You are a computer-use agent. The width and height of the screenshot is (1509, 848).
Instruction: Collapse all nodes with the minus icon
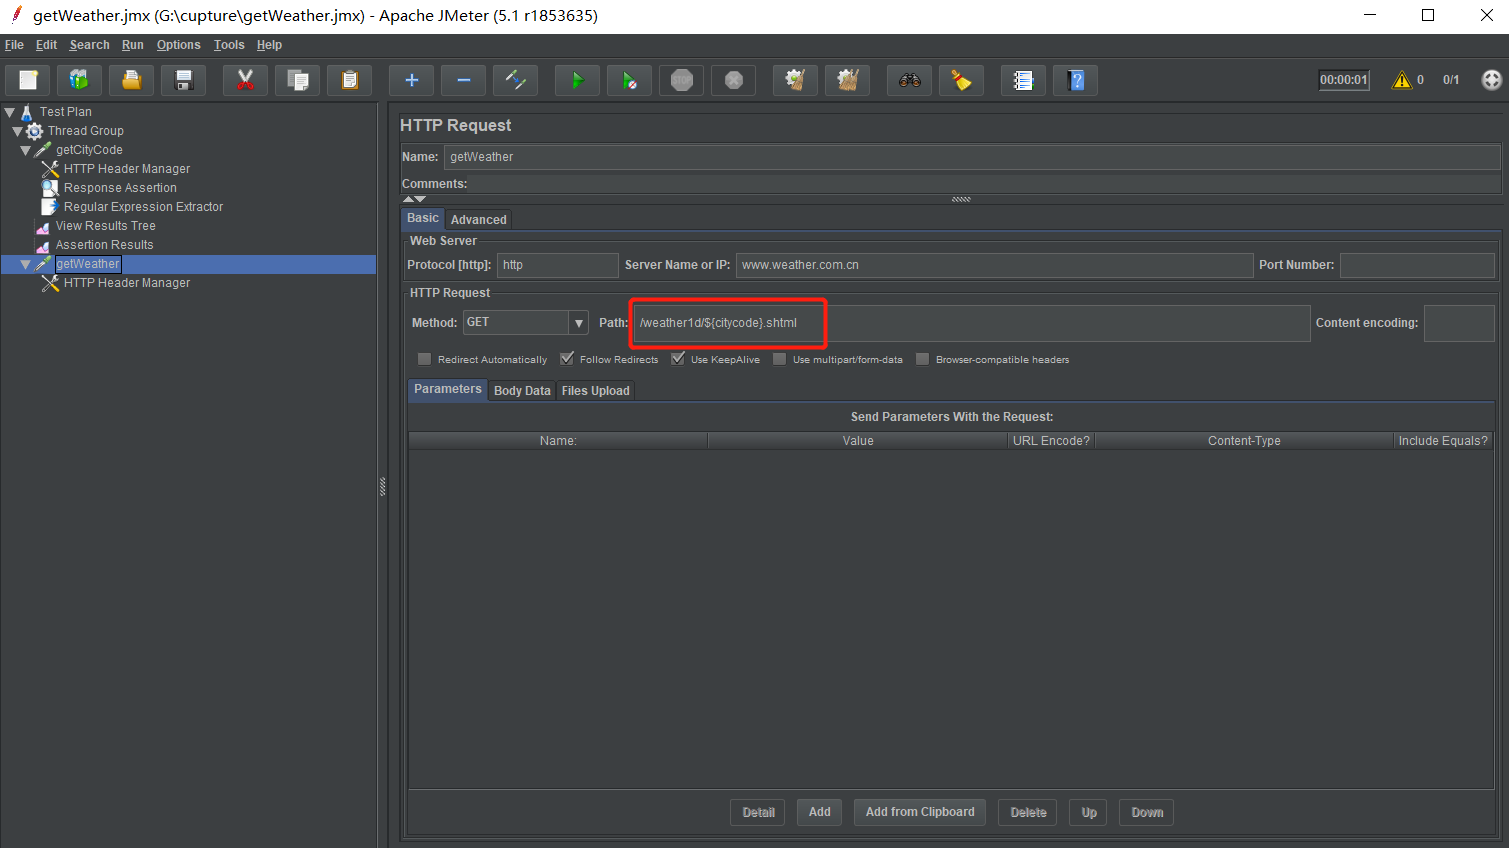tap(463, 80)
